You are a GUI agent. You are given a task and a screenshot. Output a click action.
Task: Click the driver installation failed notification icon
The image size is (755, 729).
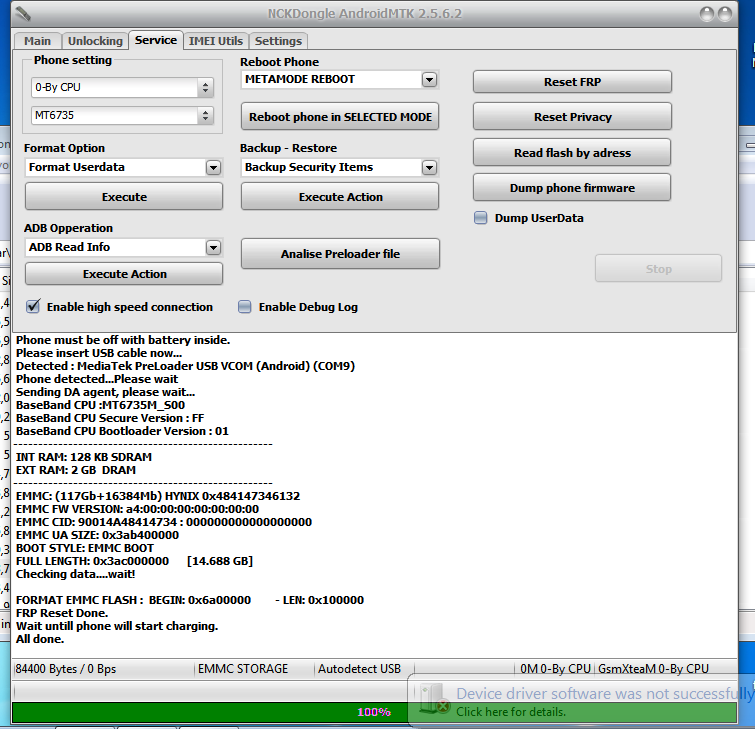432,698
